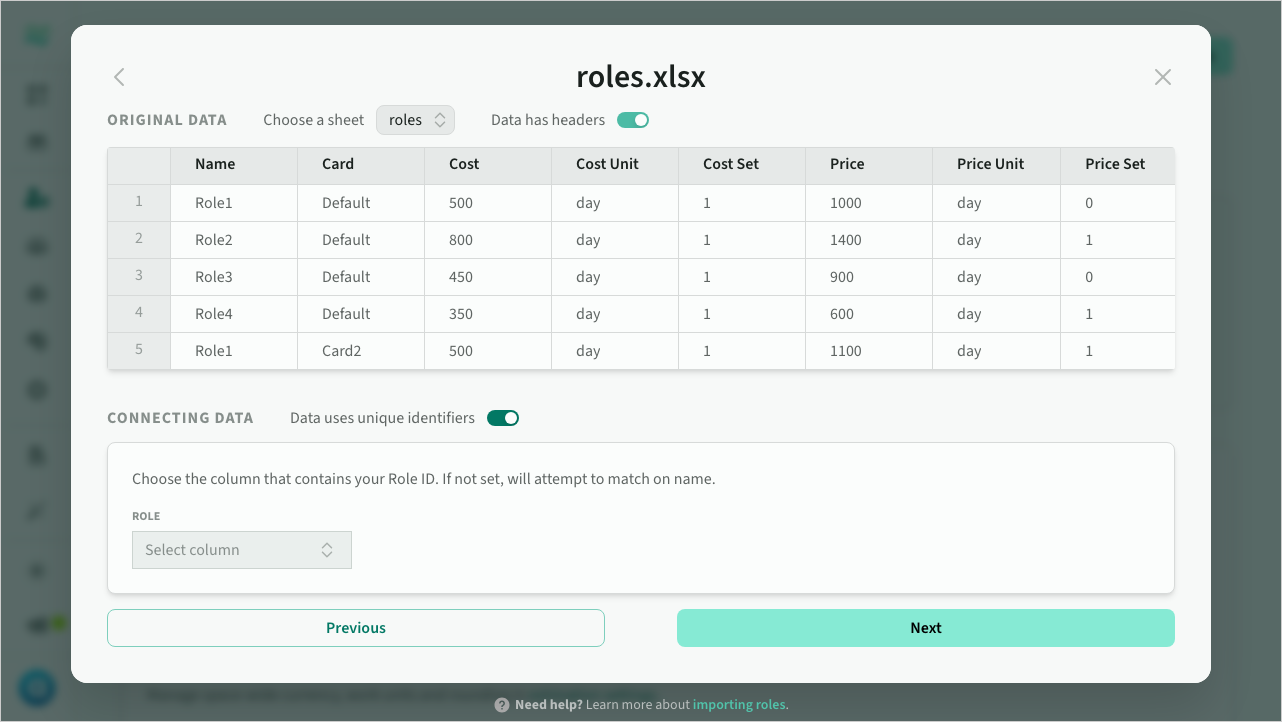Image resolution: width=1282 pixels, height=722 pixels.
Task: Open the Choose a sheet dropdown
Action: coord(415,120)
